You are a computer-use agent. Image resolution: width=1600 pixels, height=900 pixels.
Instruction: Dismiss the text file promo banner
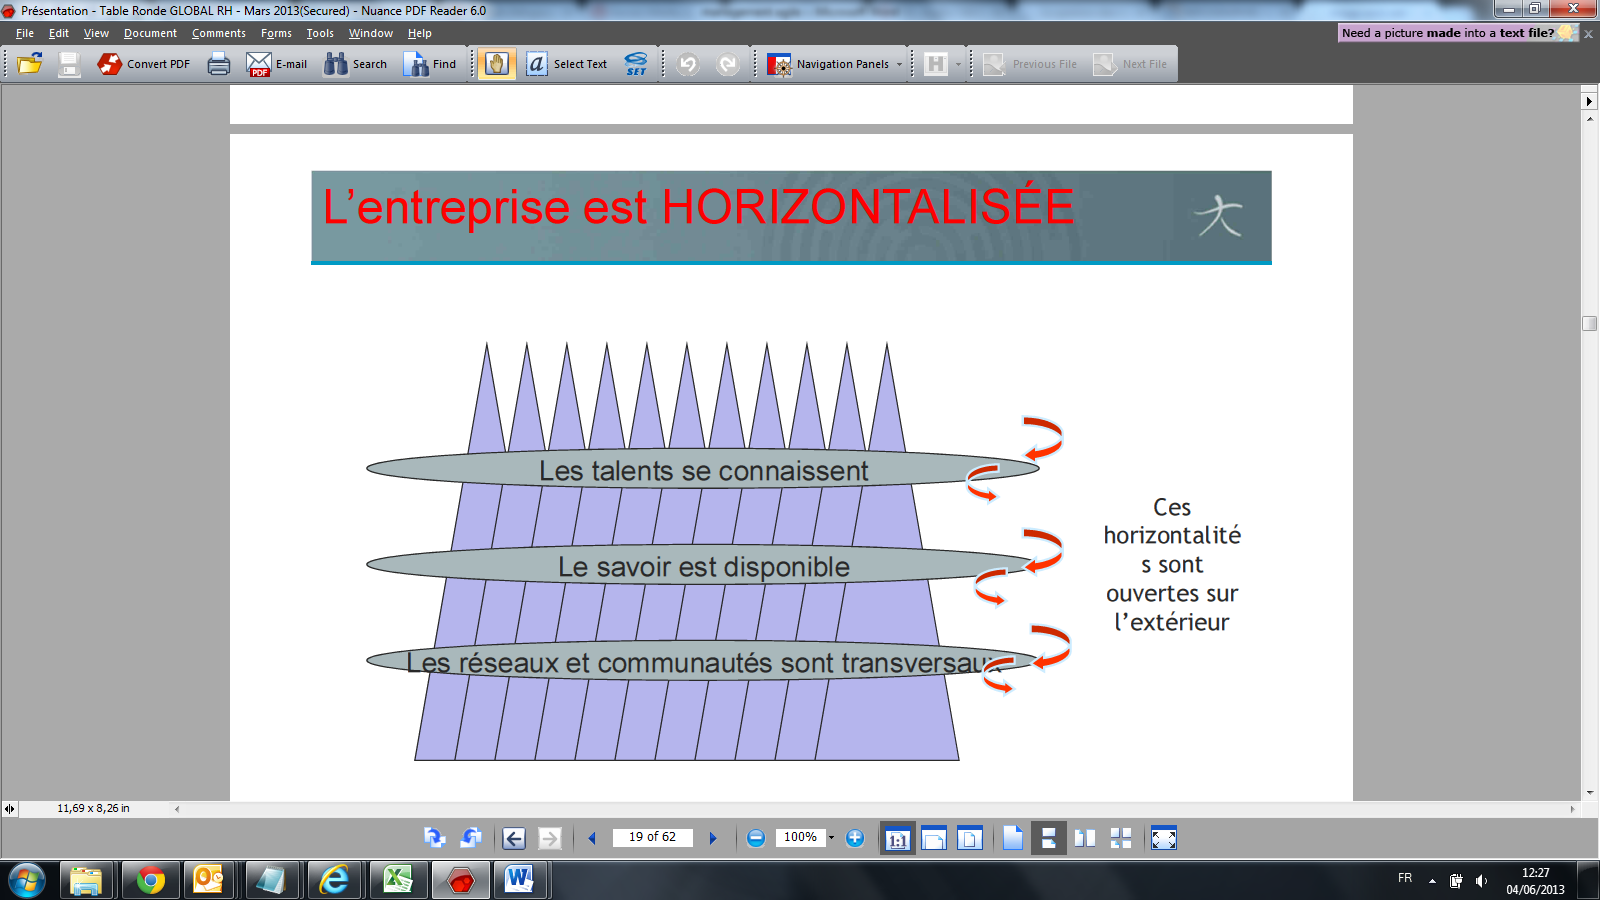(x=1589, y=33)
